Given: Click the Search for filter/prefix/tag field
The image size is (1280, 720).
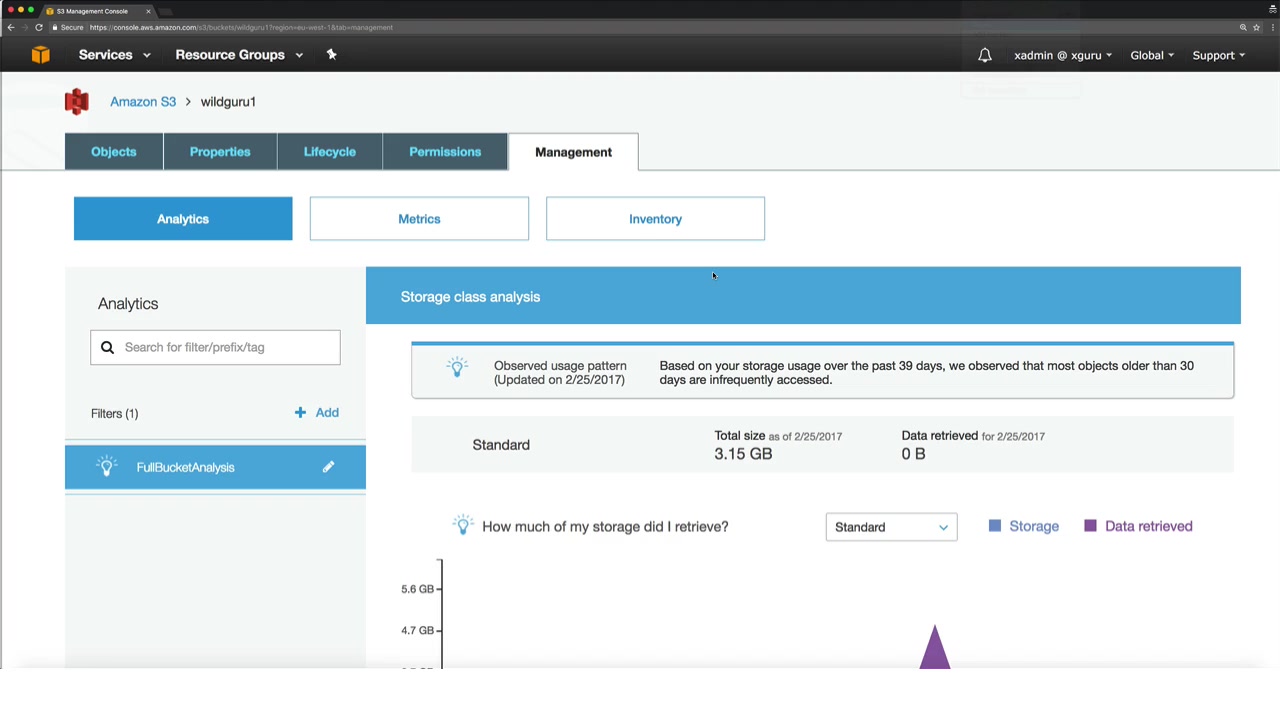Looking at the screenshot, I should [x=215, y=347].
